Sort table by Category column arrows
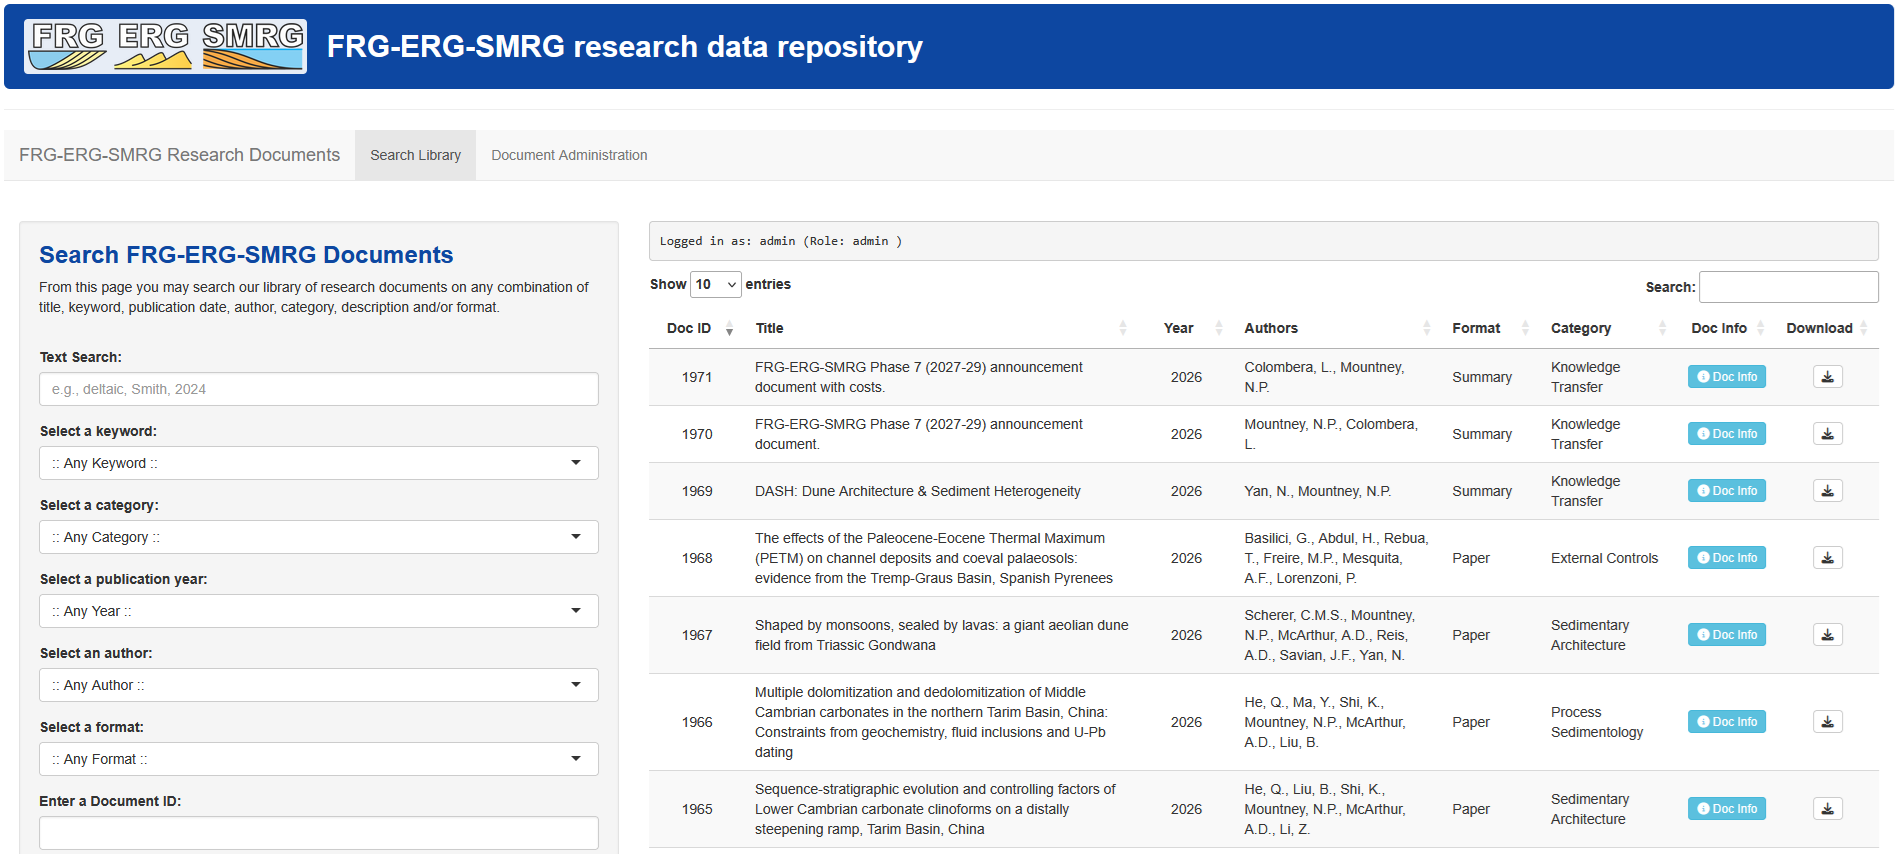The image size is (1897, 854). 1662,328
